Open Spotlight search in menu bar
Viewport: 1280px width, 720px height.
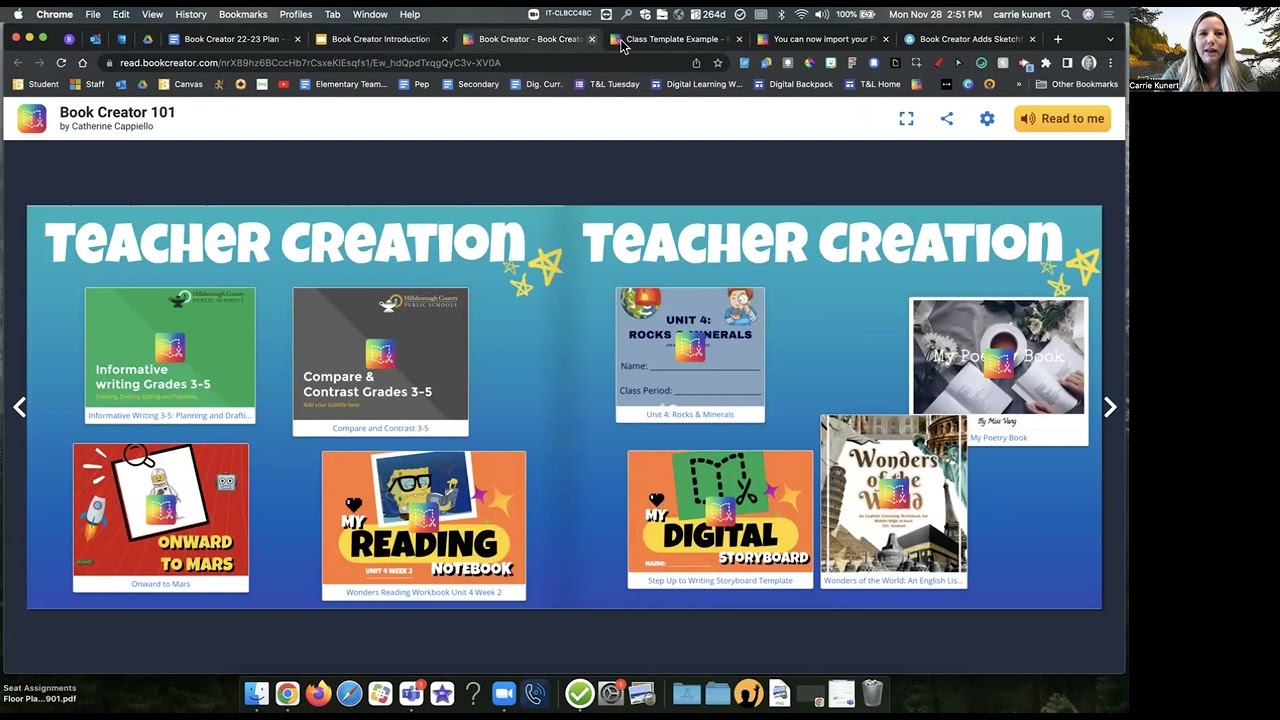click(x=1066, y=14)
